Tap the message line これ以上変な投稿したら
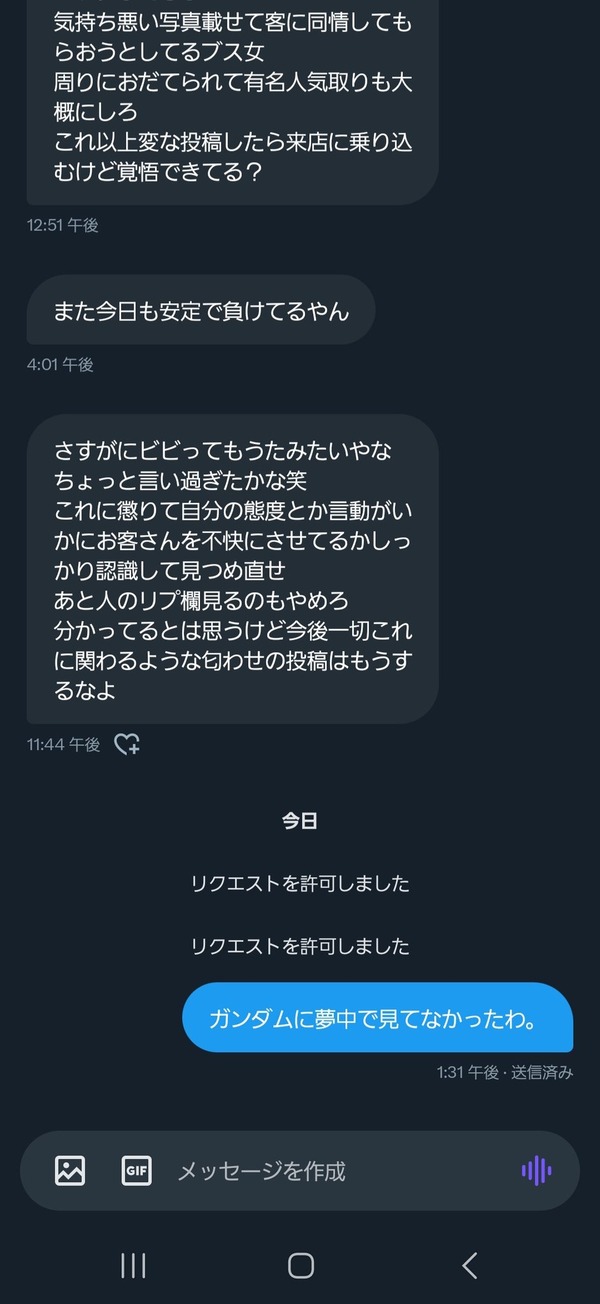Image resolution: width=600 pixels, height=1304 pixels. coord(233,142)
